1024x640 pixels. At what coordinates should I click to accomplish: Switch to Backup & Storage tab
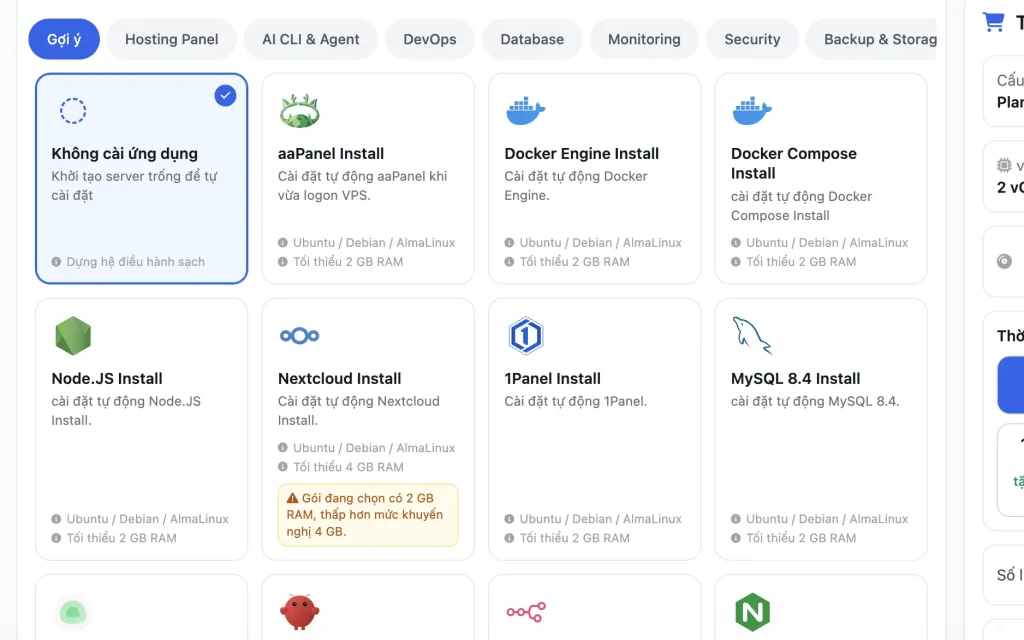[x=872, y=39]
